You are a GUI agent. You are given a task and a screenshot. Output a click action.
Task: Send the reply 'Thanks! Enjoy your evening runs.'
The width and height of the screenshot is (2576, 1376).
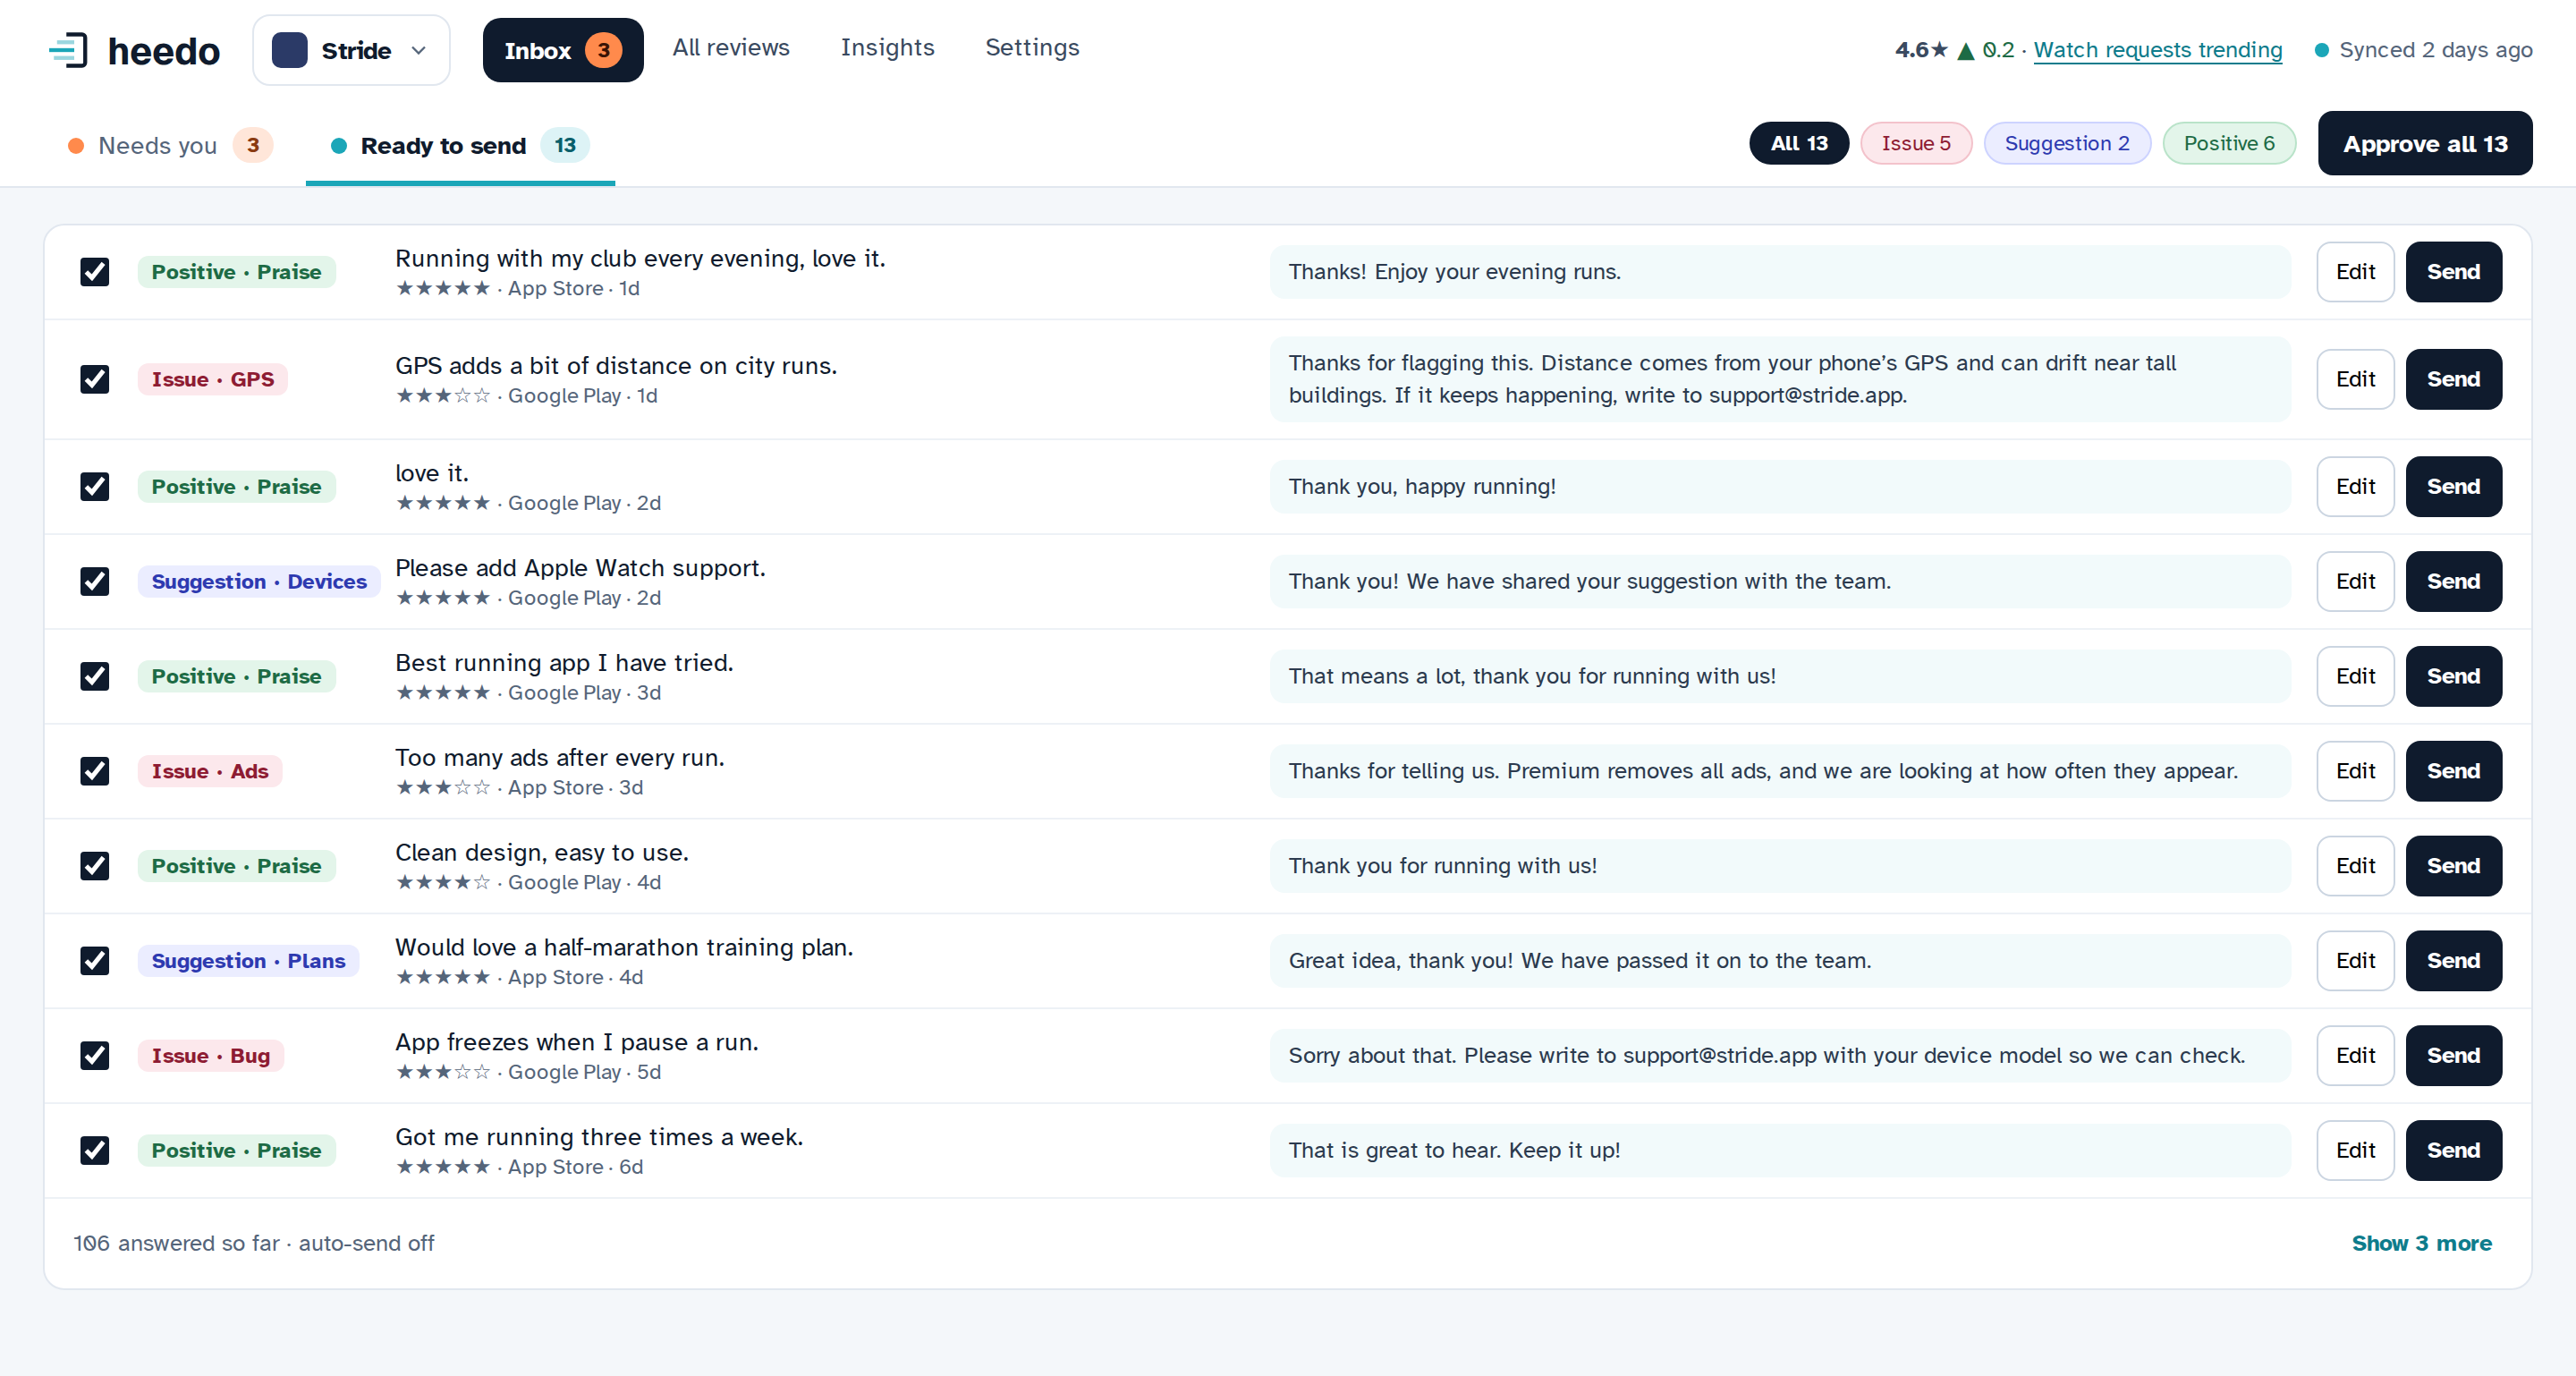2453,272
